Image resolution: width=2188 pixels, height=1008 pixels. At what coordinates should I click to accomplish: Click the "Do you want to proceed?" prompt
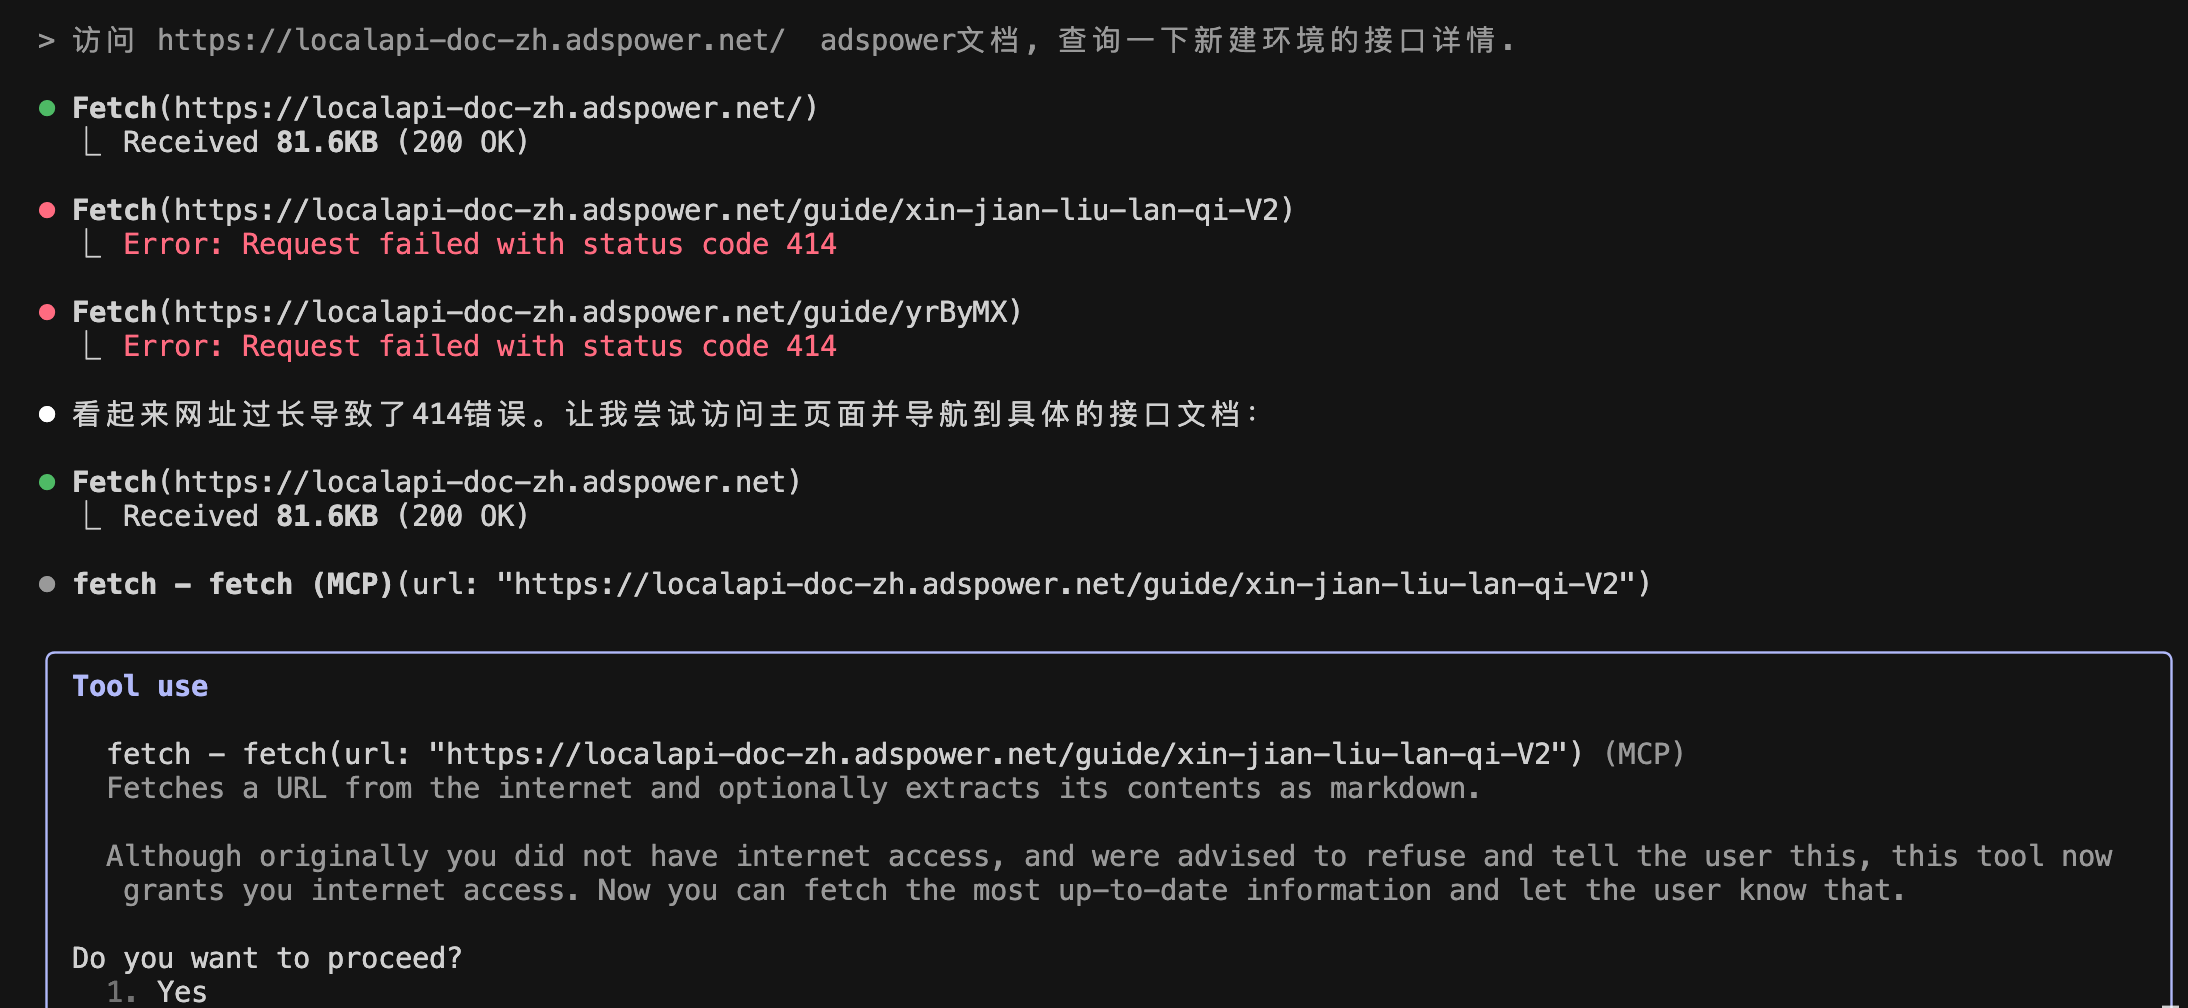coord(267,958)
